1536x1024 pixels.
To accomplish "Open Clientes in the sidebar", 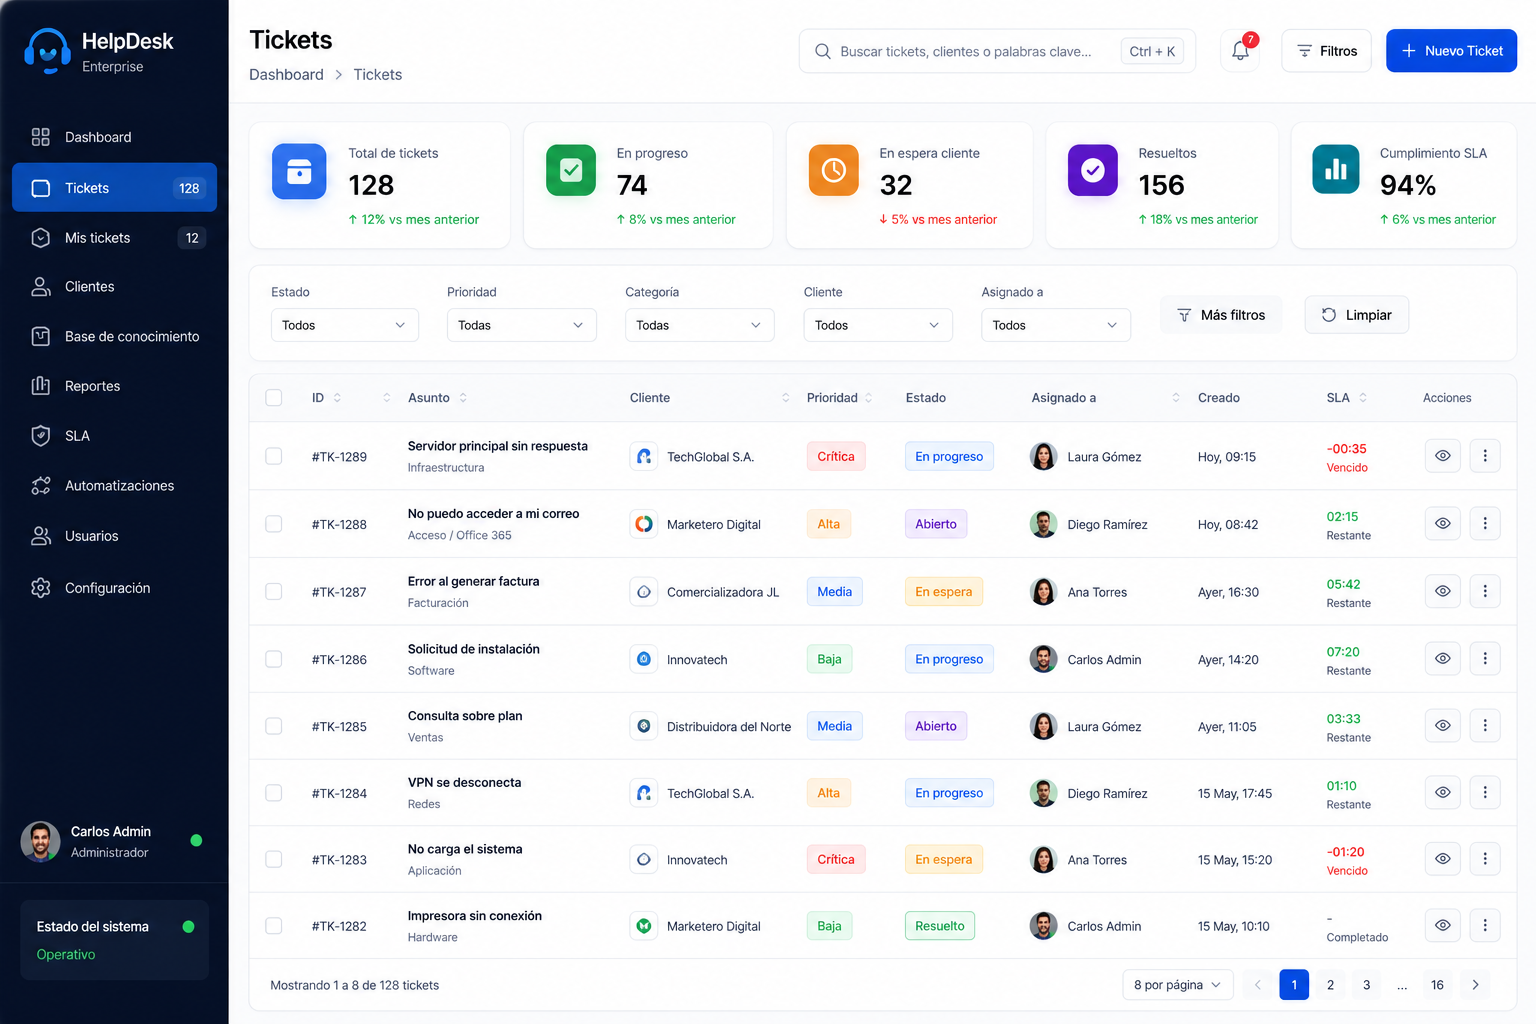I will [x=114, y=287].
